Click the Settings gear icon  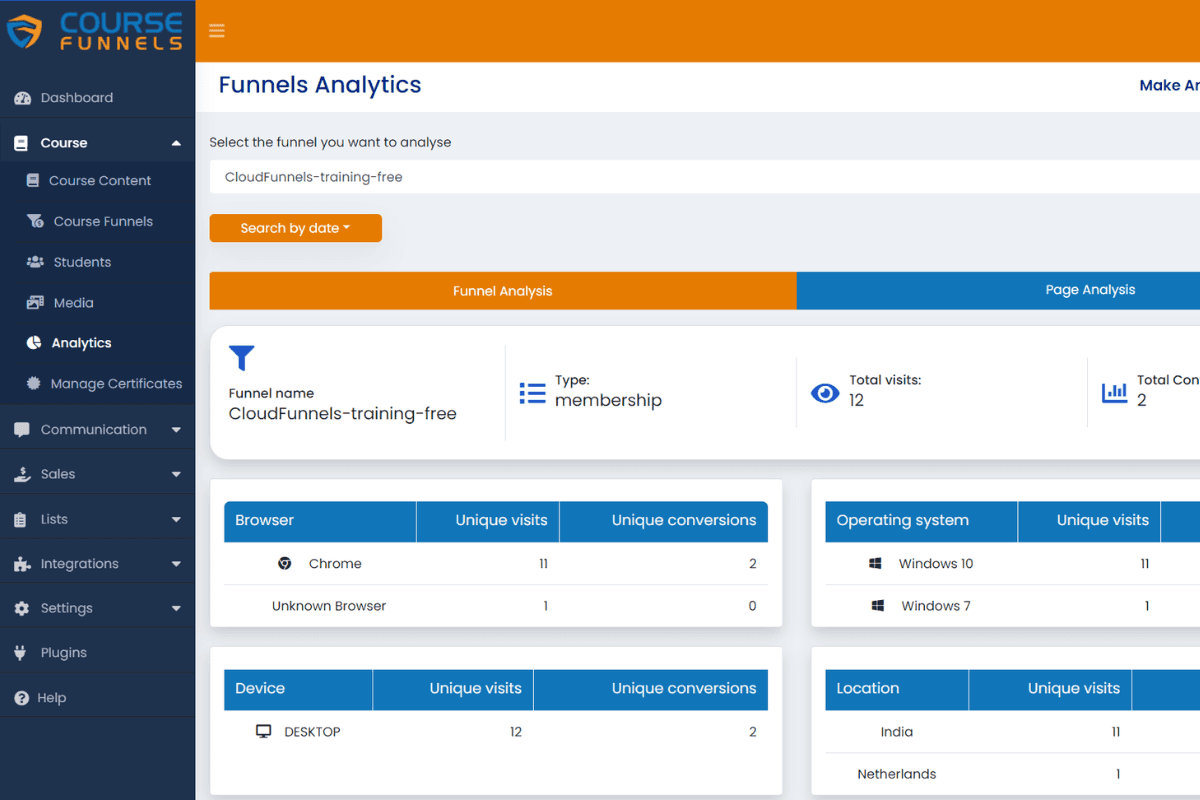(22, 608)
